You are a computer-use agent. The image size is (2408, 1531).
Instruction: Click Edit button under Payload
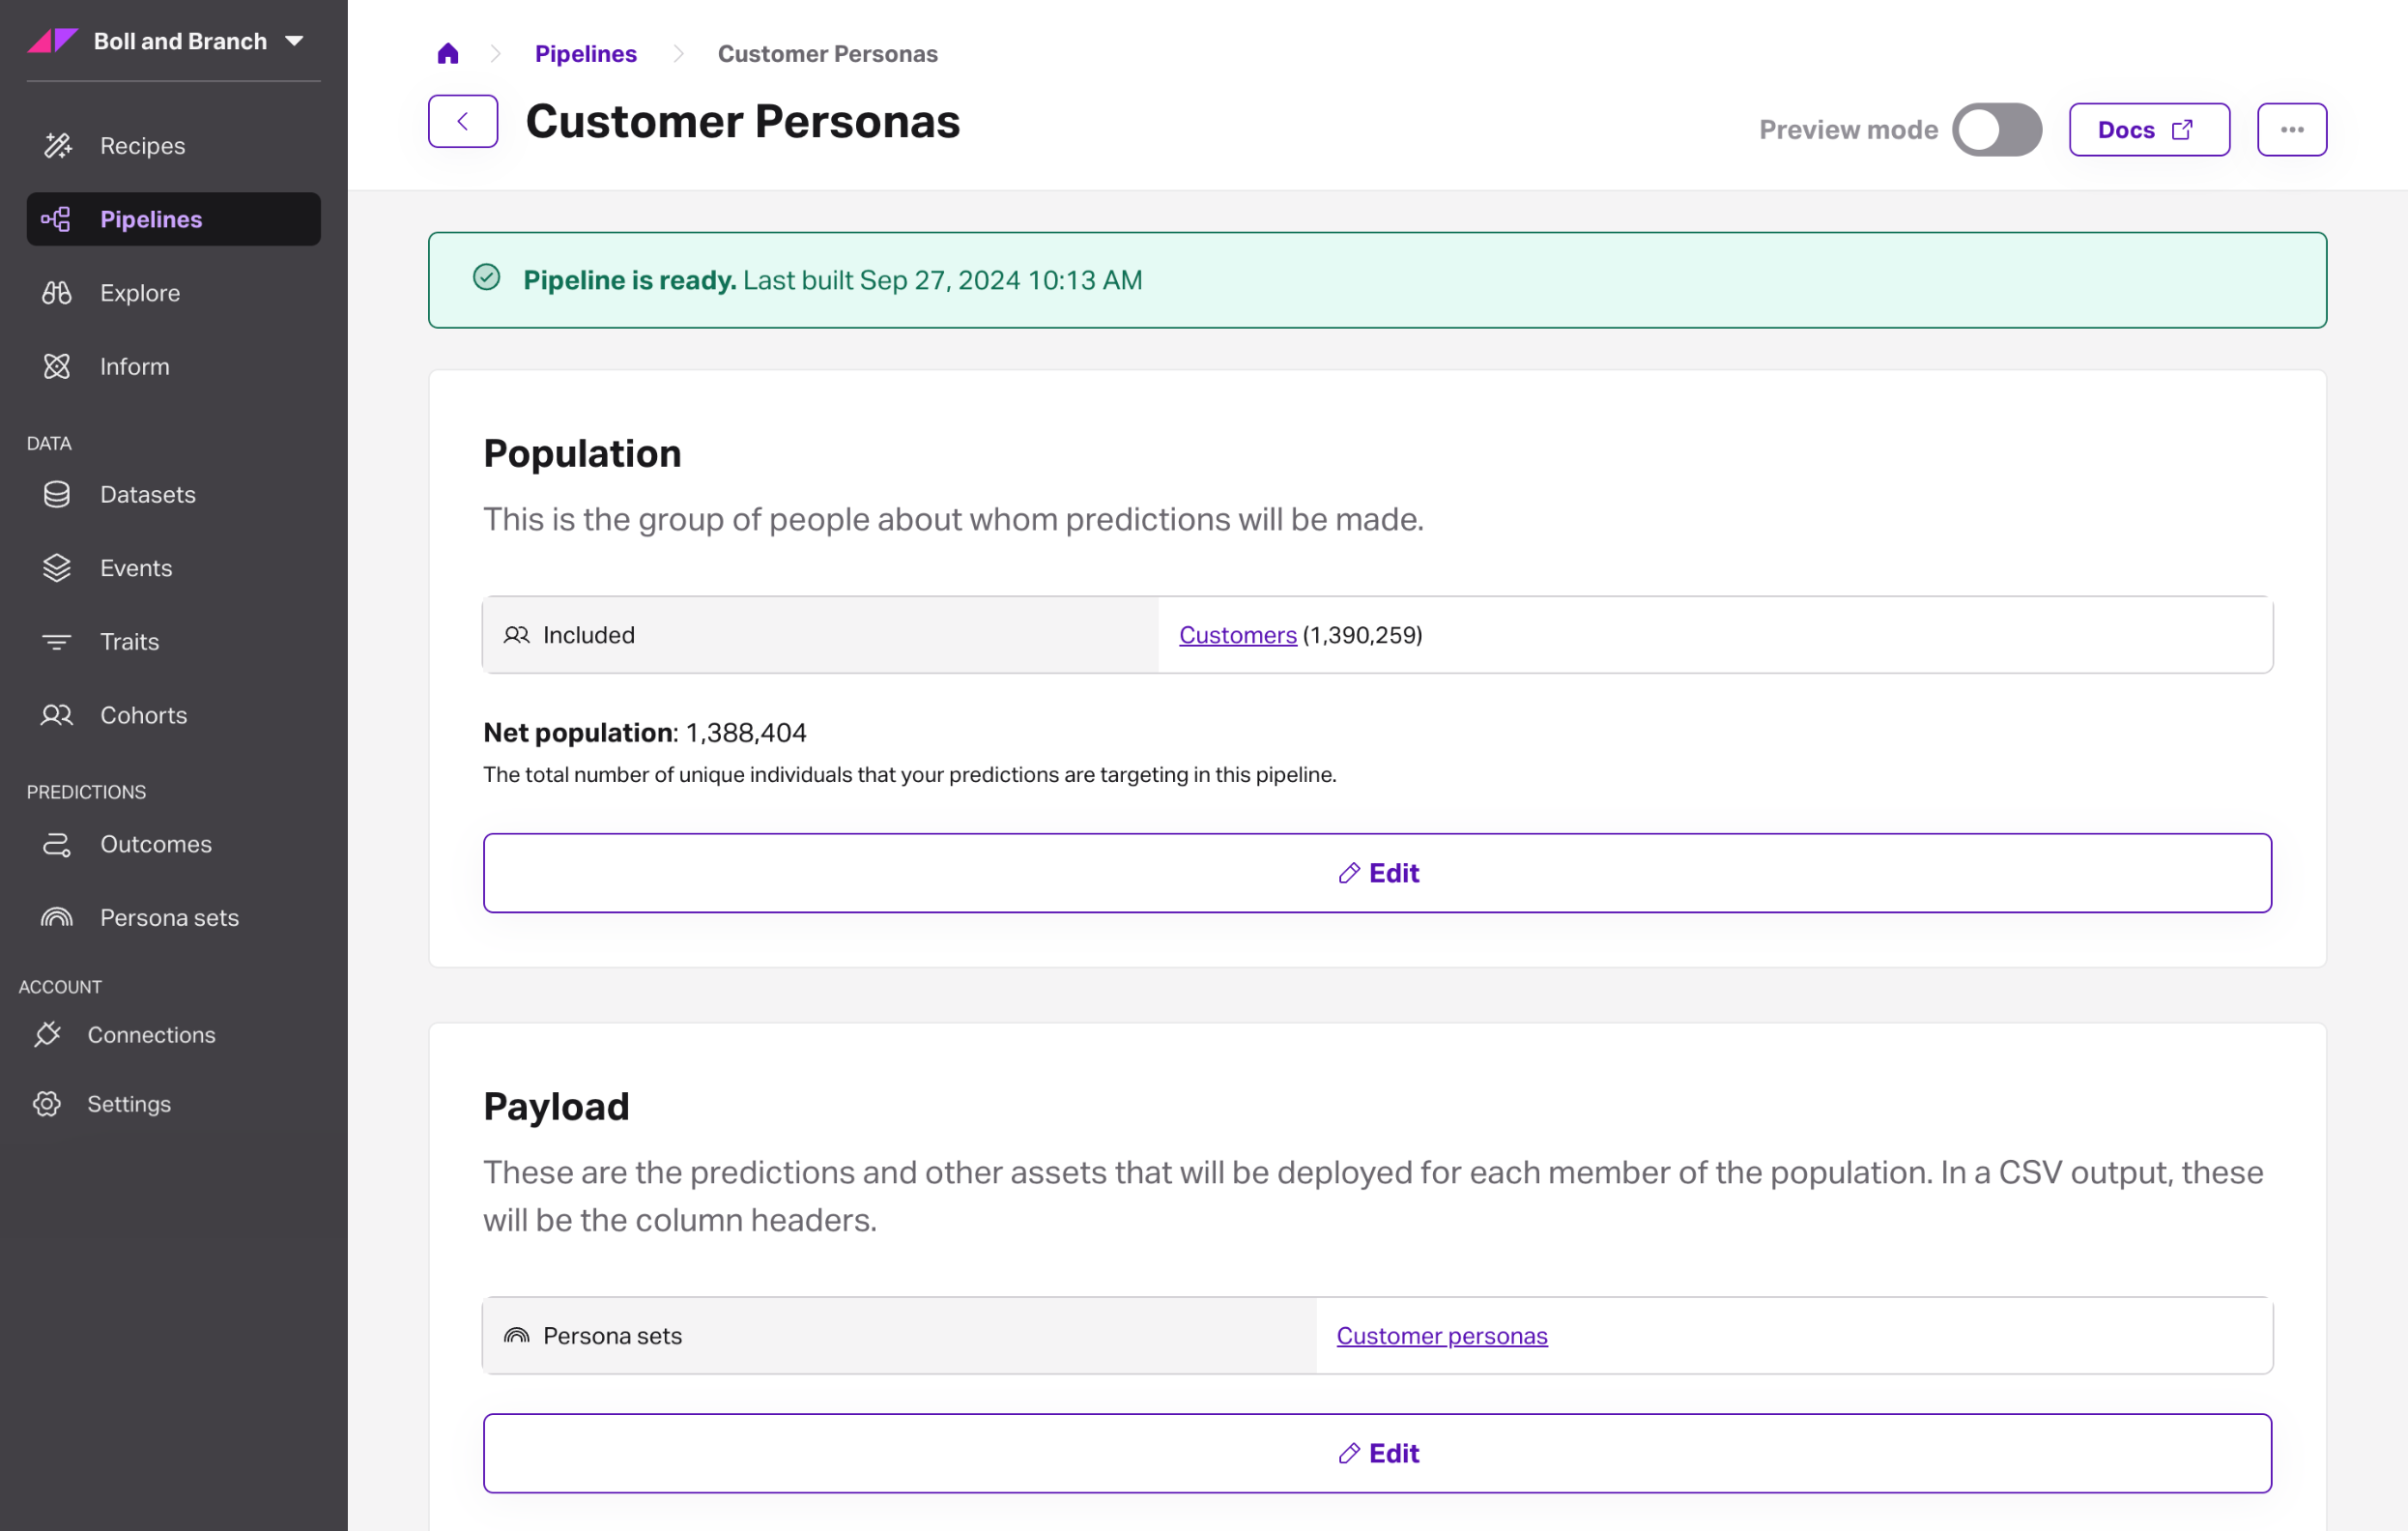tap(1377, 1453)
